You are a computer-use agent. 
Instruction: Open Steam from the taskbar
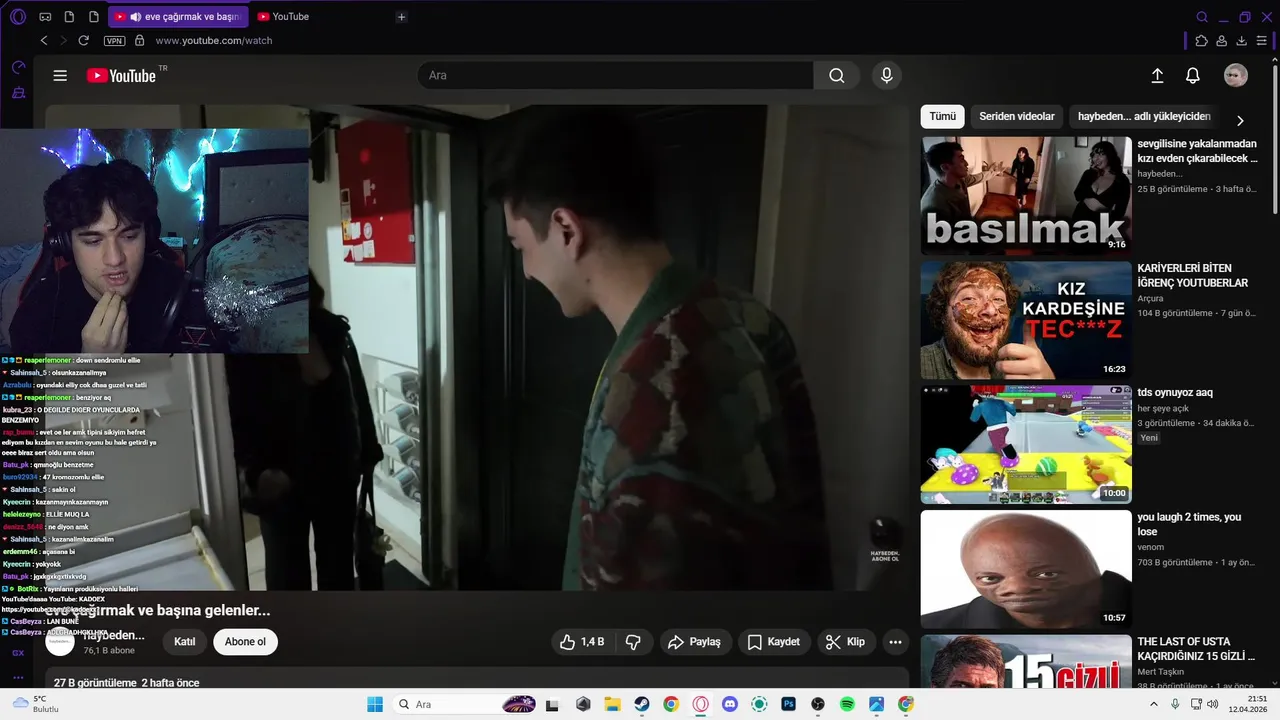642,704
